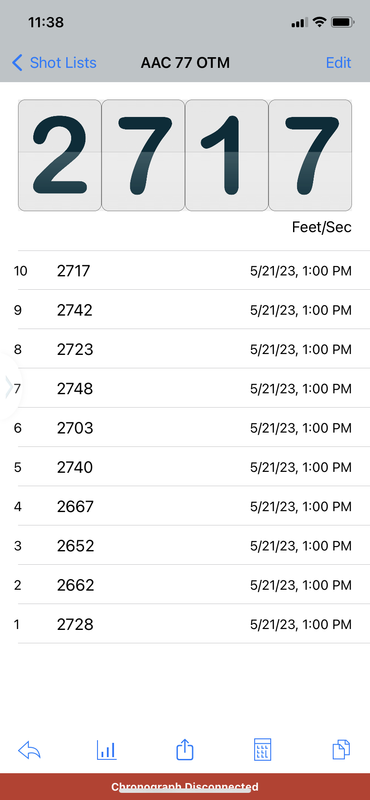Expand the side drawer chevron handle
The image size is (370, 800).
[9, 387]
